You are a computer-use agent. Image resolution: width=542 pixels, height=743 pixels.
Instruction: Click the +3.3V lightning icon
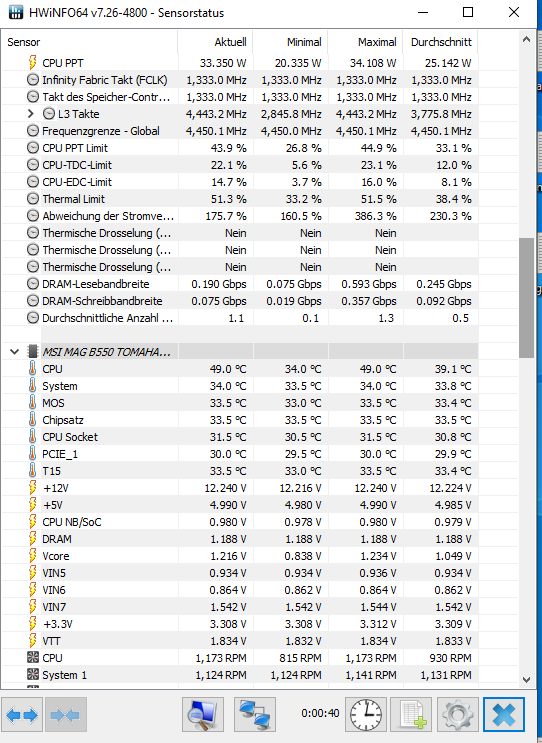(32, 624)
